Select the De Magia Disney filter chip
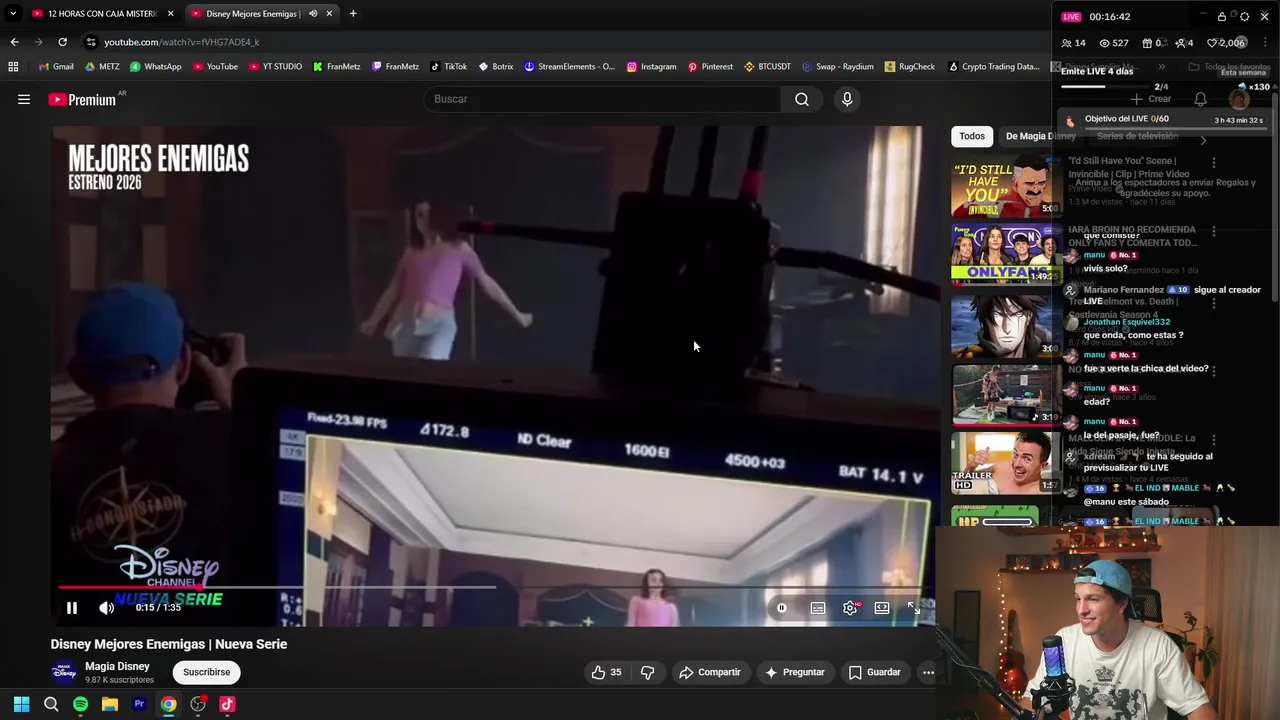 coord(1040,136)
